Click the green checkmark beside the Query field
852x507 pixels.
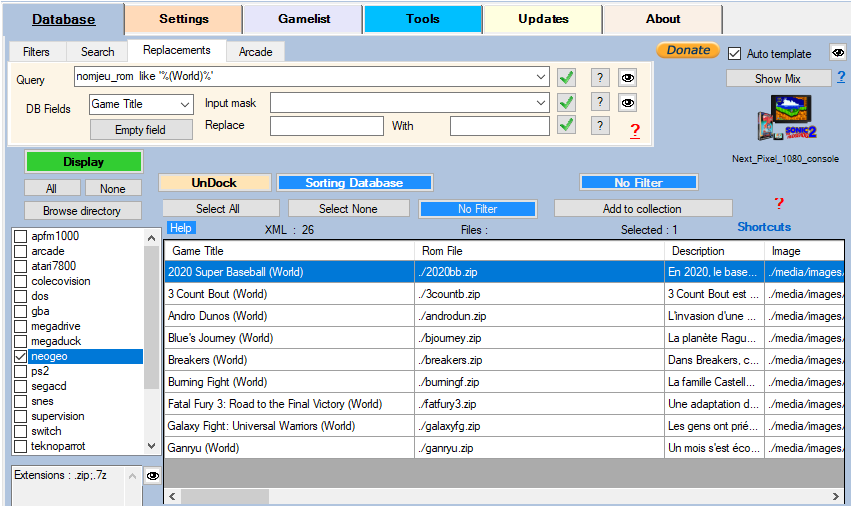567,77
